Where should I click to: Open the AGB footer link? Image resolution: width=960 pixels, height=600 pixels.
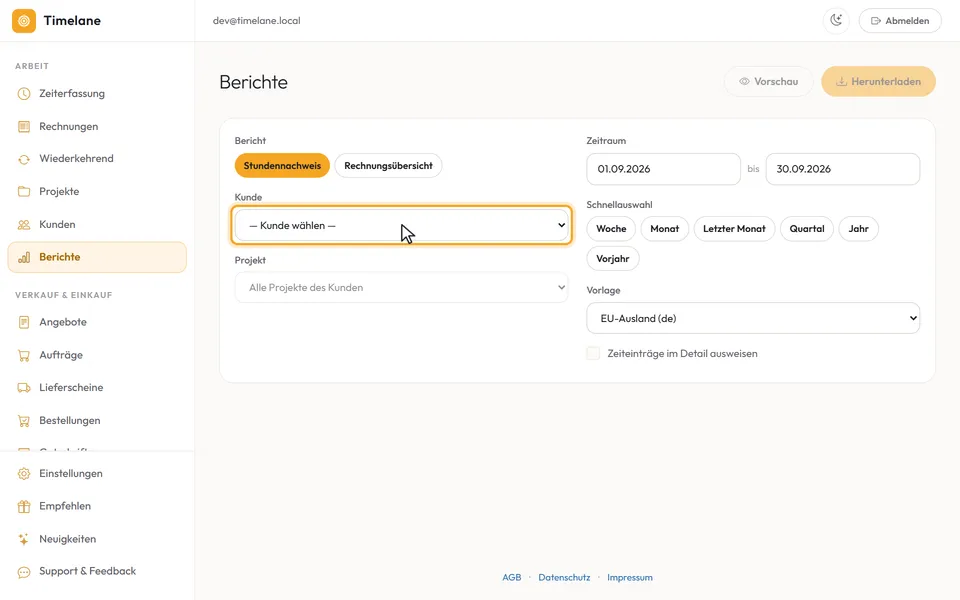point(512,577)
